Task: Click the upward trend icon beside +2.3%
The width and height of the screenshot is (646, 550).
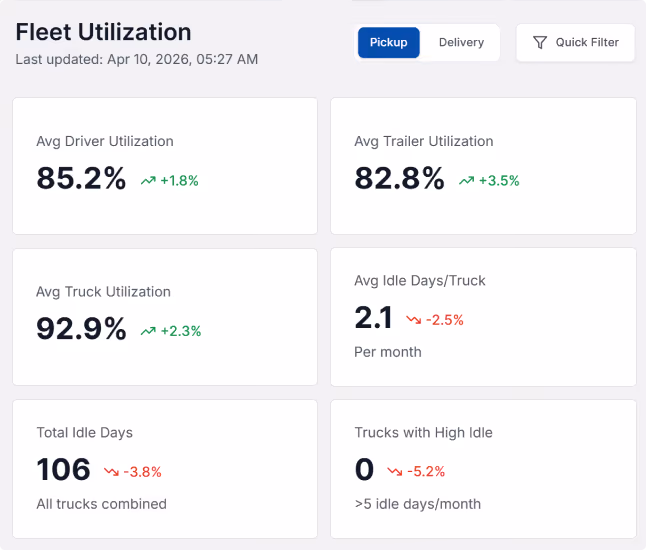Action: pos(148,331)
